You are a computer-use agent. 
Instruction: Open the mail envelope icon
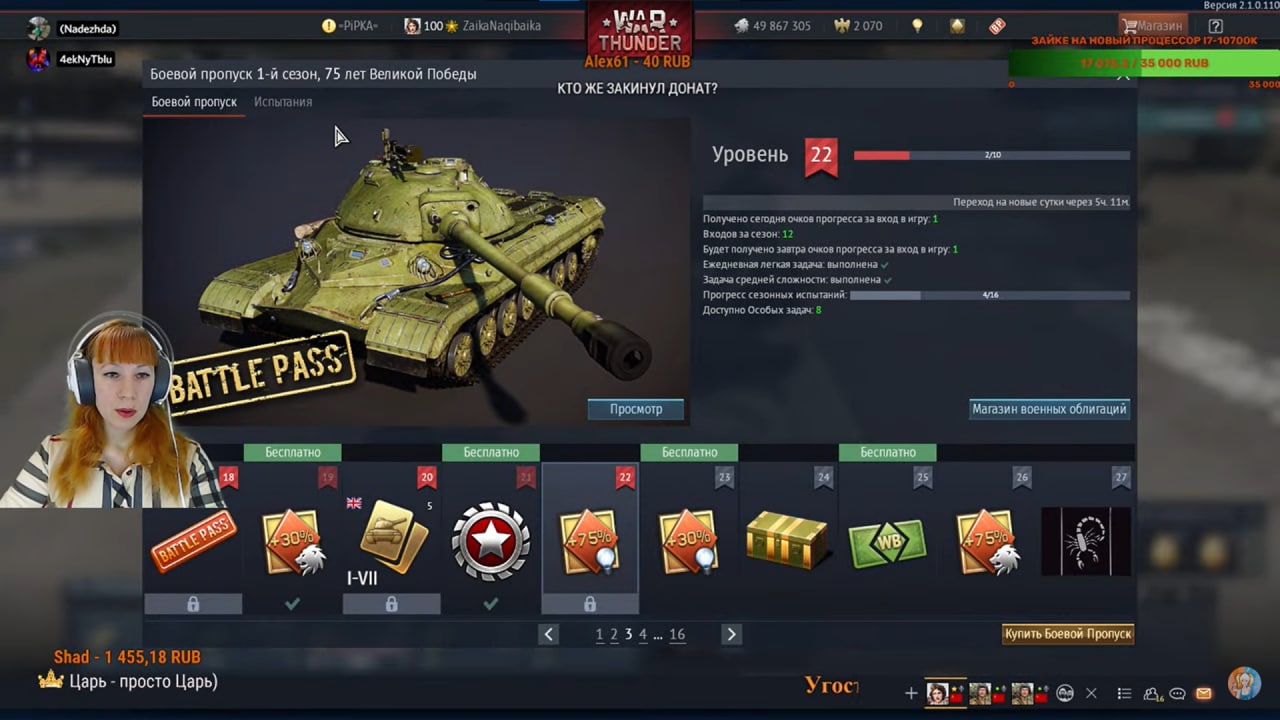pyautogui.click(x=1203, y=693)
